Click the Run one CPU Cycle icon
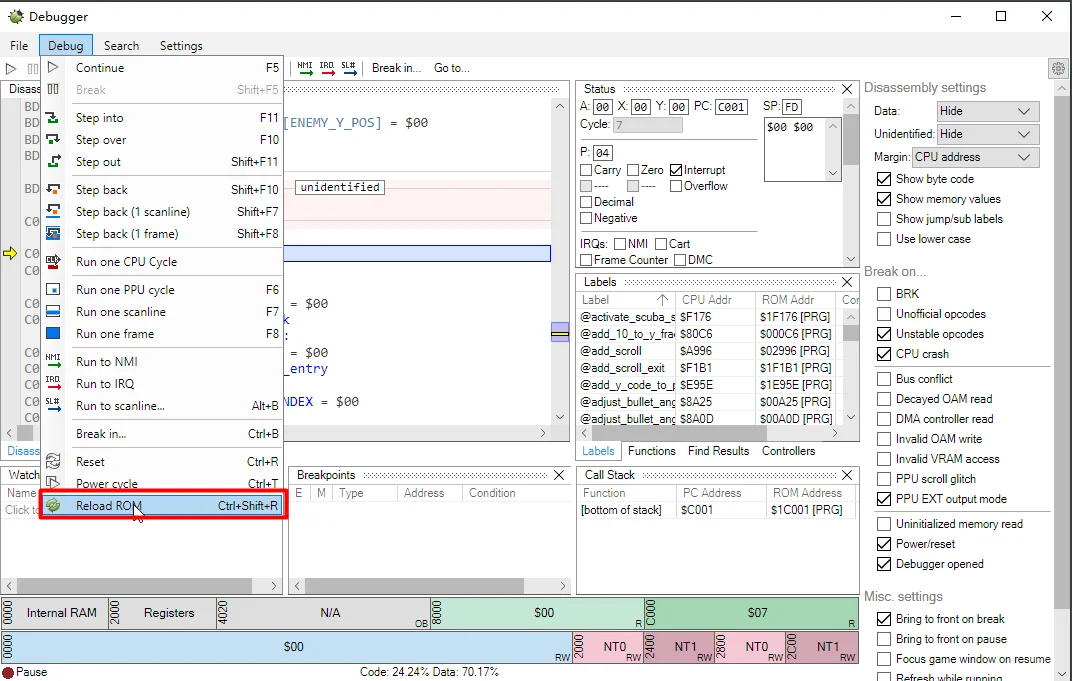The width and height of the screenshot is (1072, 681). point(53,261)
